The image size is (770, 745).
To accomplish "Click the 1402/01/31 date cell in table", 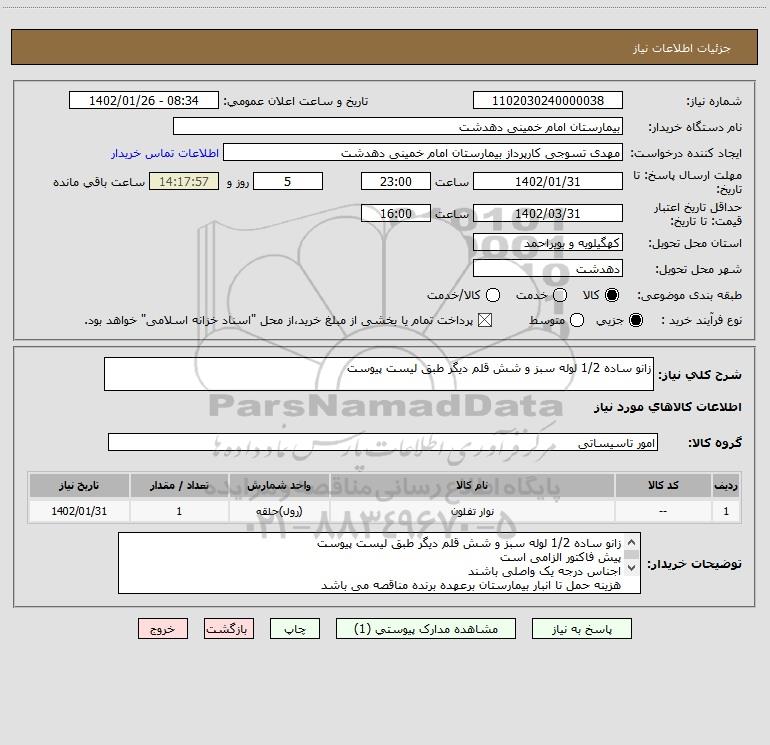I will pyautogui.click(x=79, y=511).
